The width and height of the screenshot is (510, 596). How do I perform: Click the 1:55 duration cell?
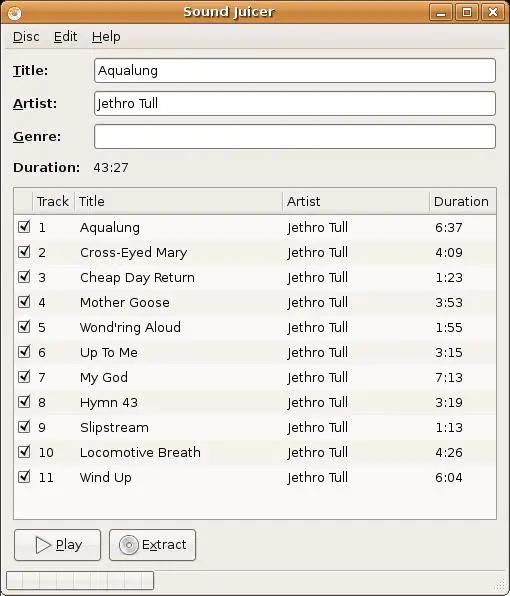449,327
